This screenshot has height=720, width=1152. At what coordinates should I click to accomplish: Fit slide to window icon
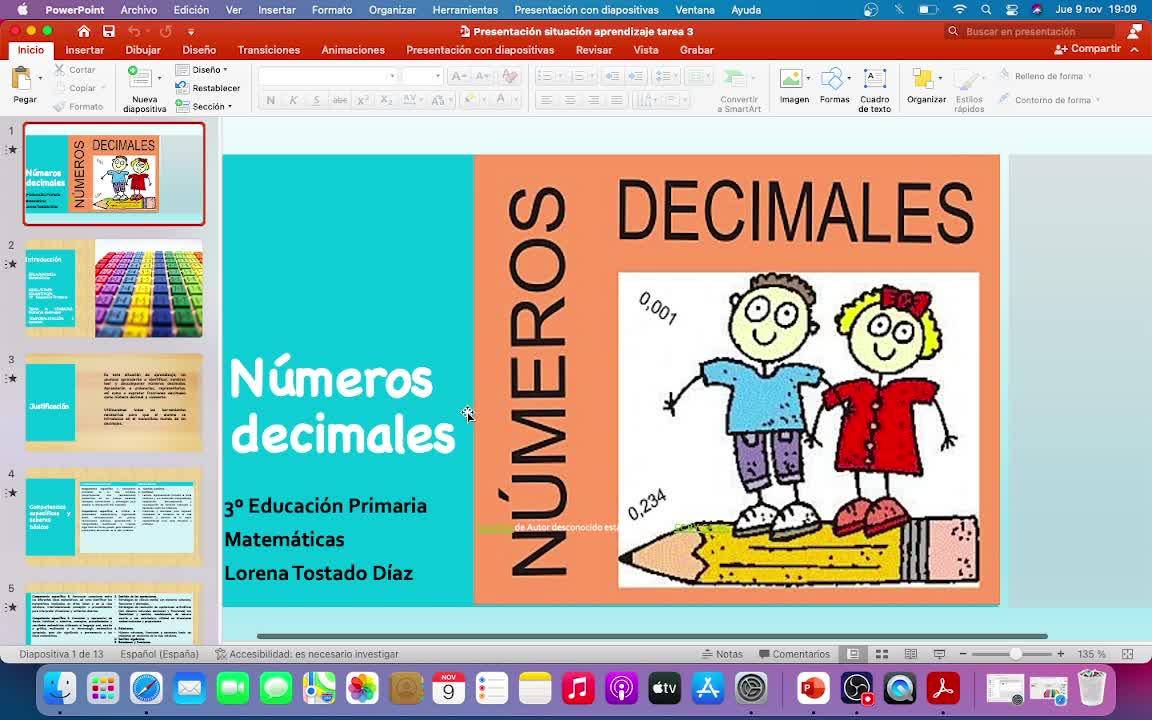(1127, 654)
